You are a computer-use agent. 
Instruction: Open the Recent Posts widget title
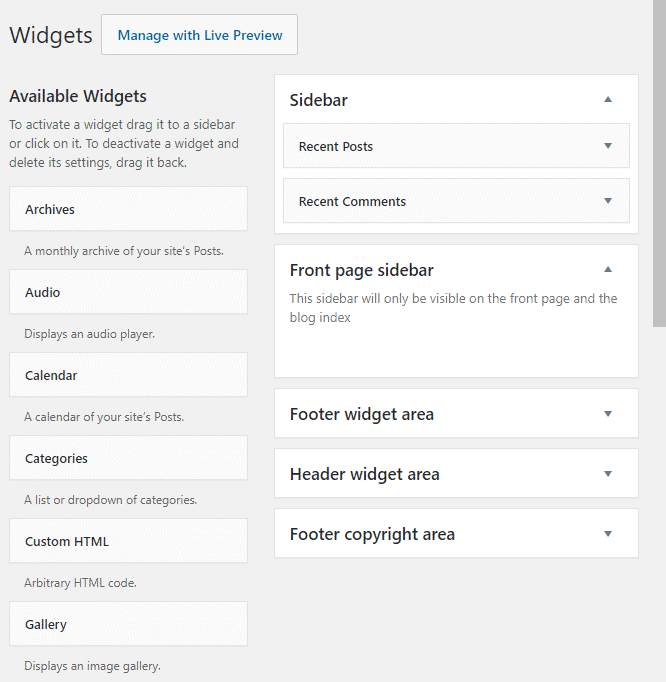pos(336,146)
